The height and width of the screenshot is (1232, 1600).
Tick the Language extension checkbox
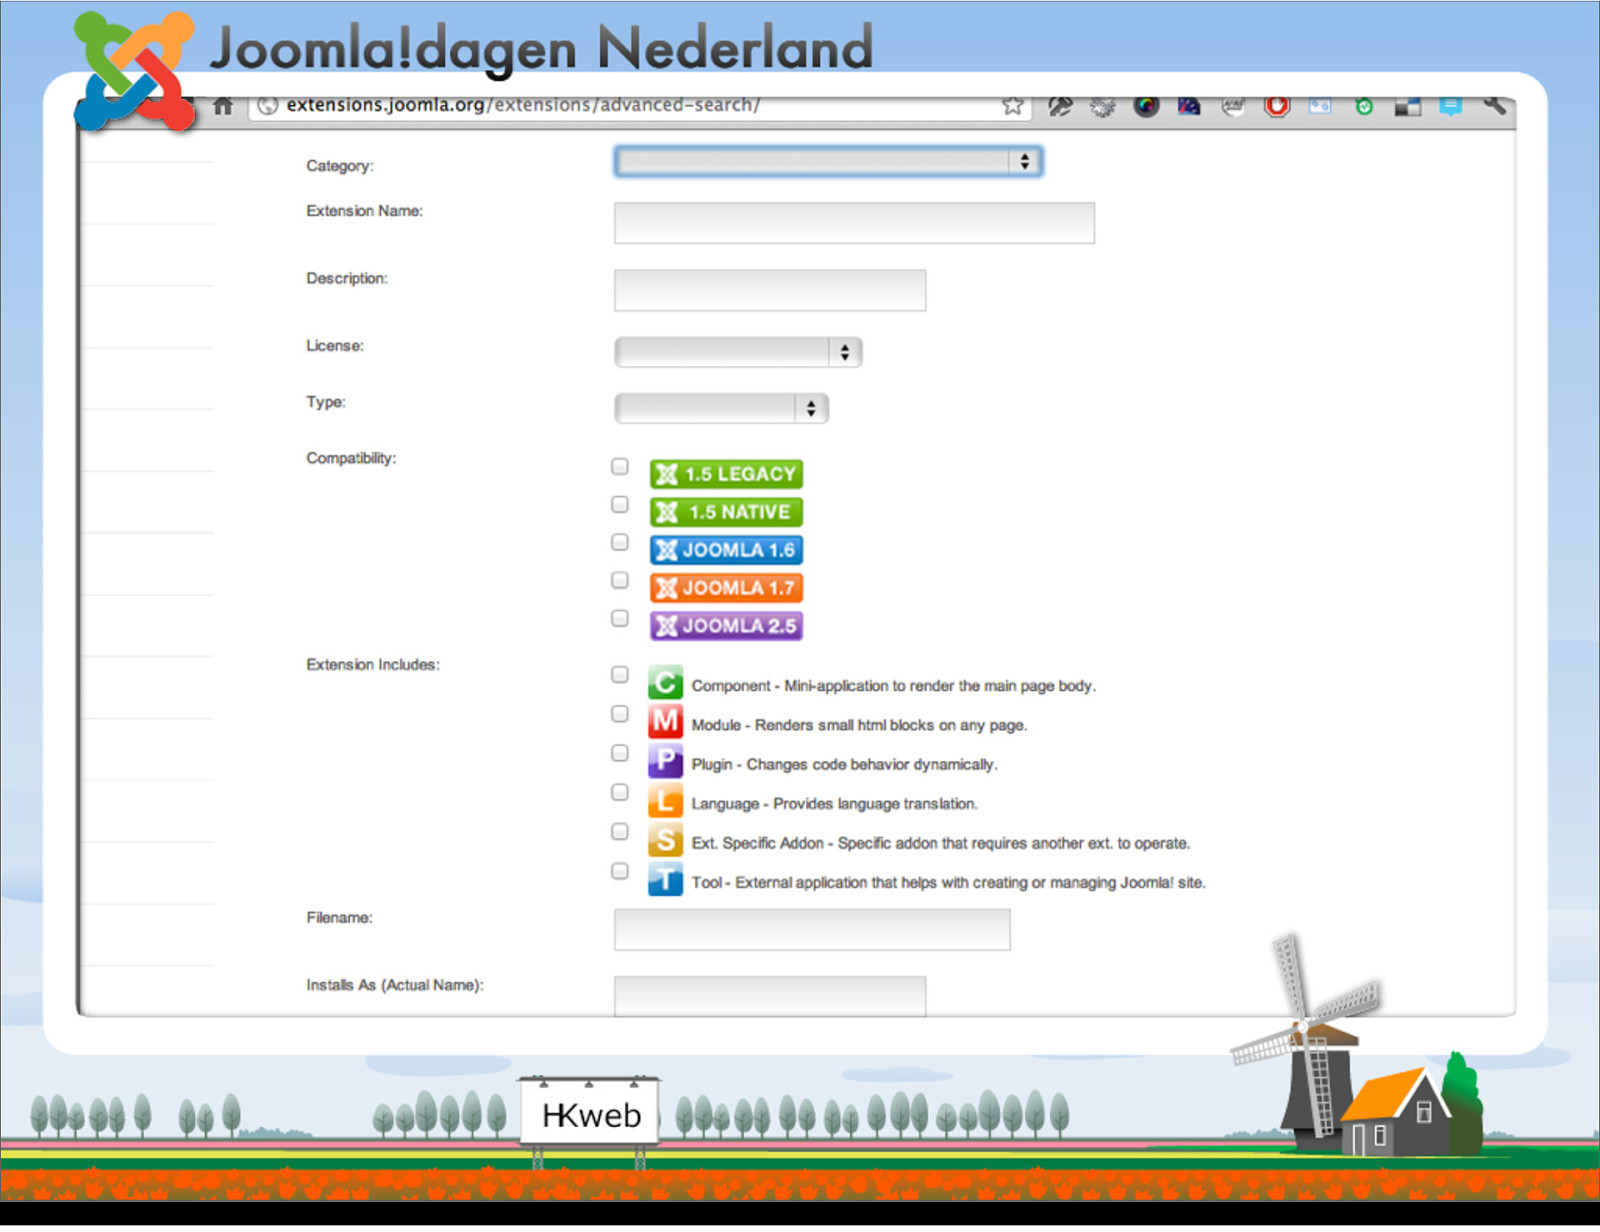[620, 792]
